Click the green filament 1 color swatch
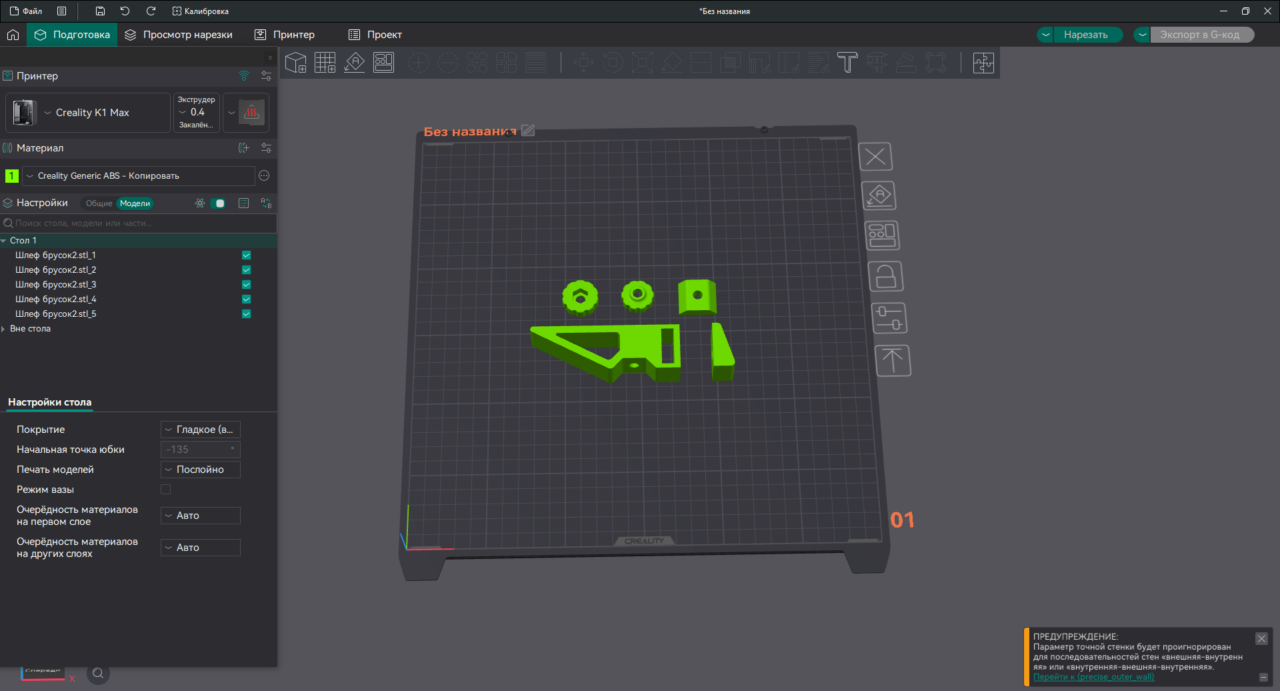The width and height of the screenshot is (1280, 691). point(12,176)
